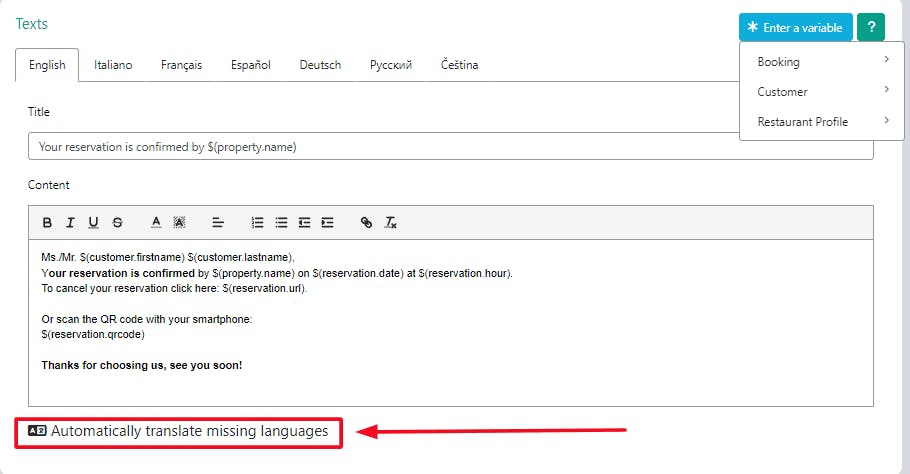Screen dimensions: 910x474
Task: Expand the Booking variables submenu
Action: click(822, 61)
